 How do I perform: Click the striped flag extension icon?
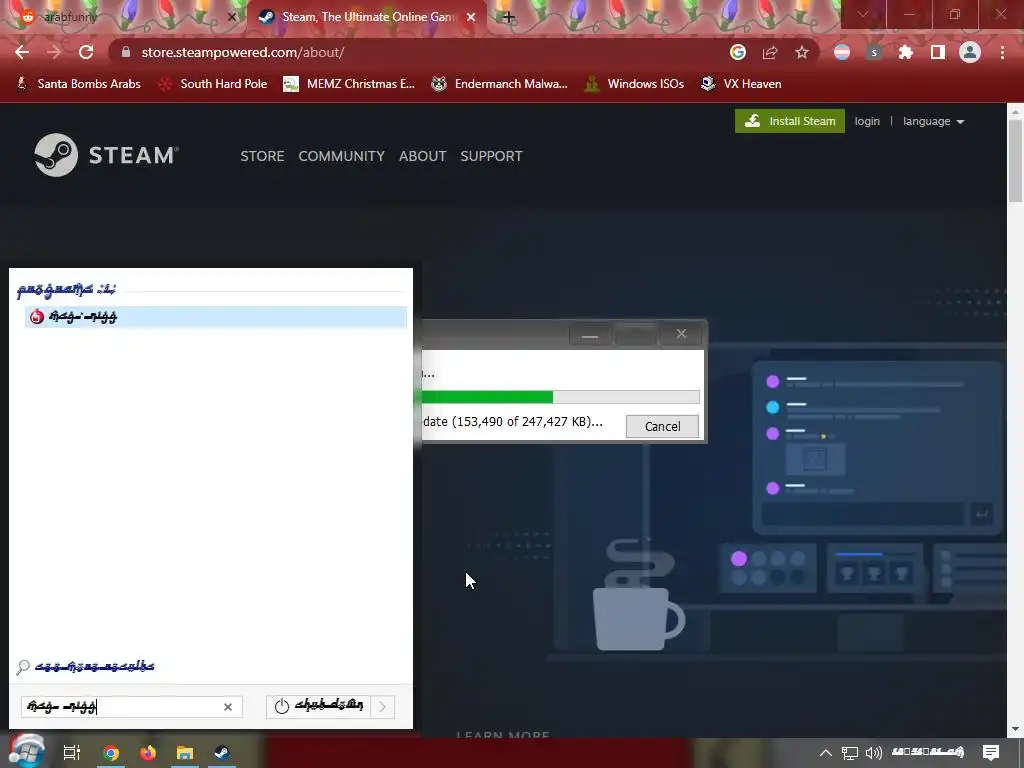[x=842, y=52]
